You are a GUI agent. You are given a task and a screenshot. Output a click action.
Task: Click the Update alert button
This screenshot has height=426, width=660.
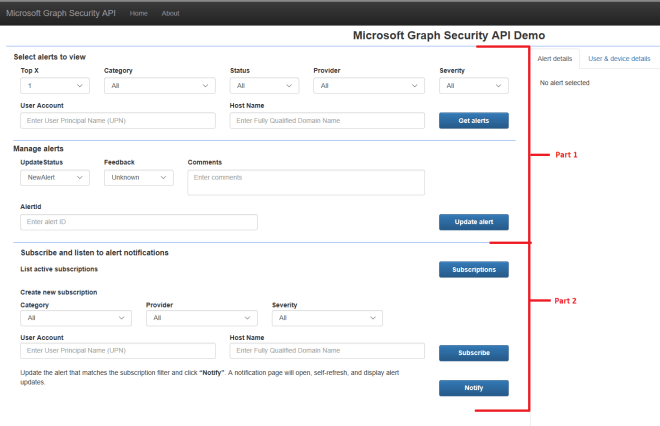pyautogui.click(x=474, y=222)
